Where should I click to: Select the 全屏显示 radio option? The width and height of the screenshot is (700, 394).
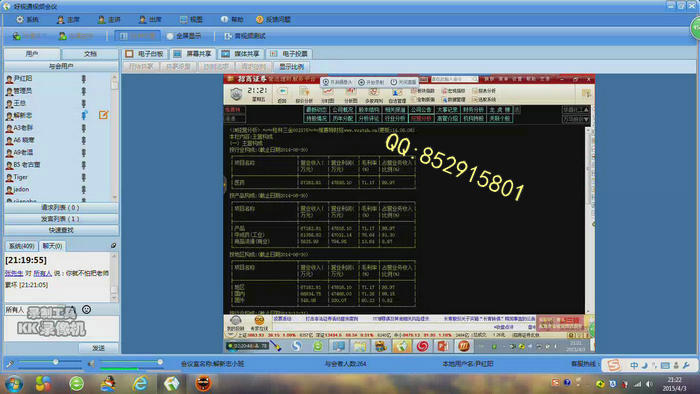click(x=184, y=36)
